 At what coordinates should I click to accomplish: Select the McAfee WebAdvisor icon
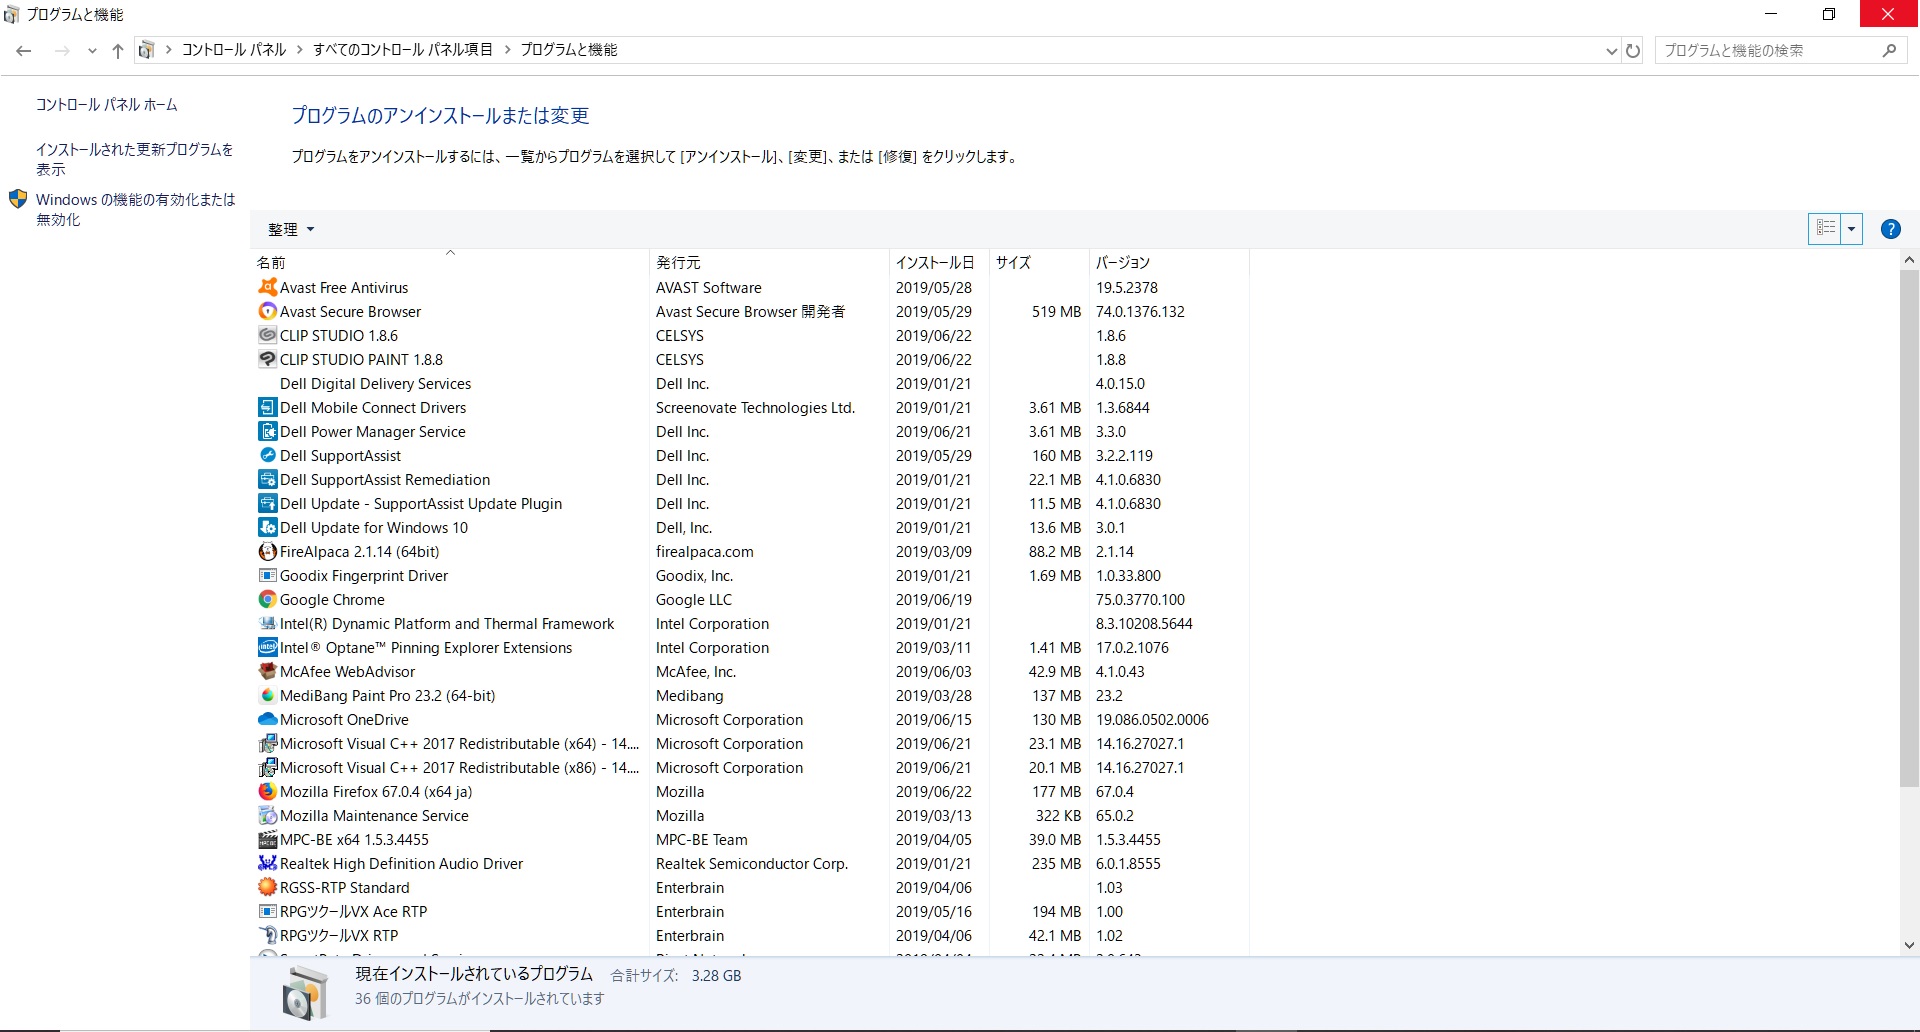[267, 671]
